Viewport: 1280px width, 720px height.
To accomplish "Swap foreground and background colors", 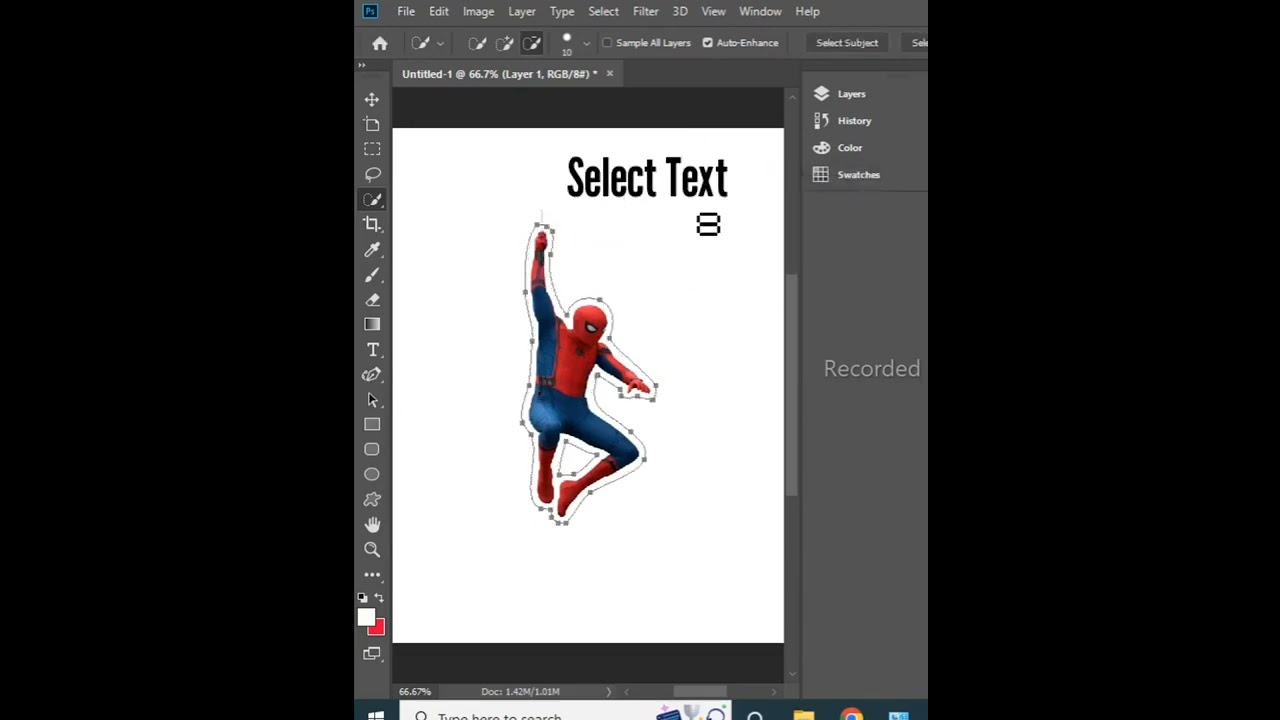I will click(x=379, y=598).
